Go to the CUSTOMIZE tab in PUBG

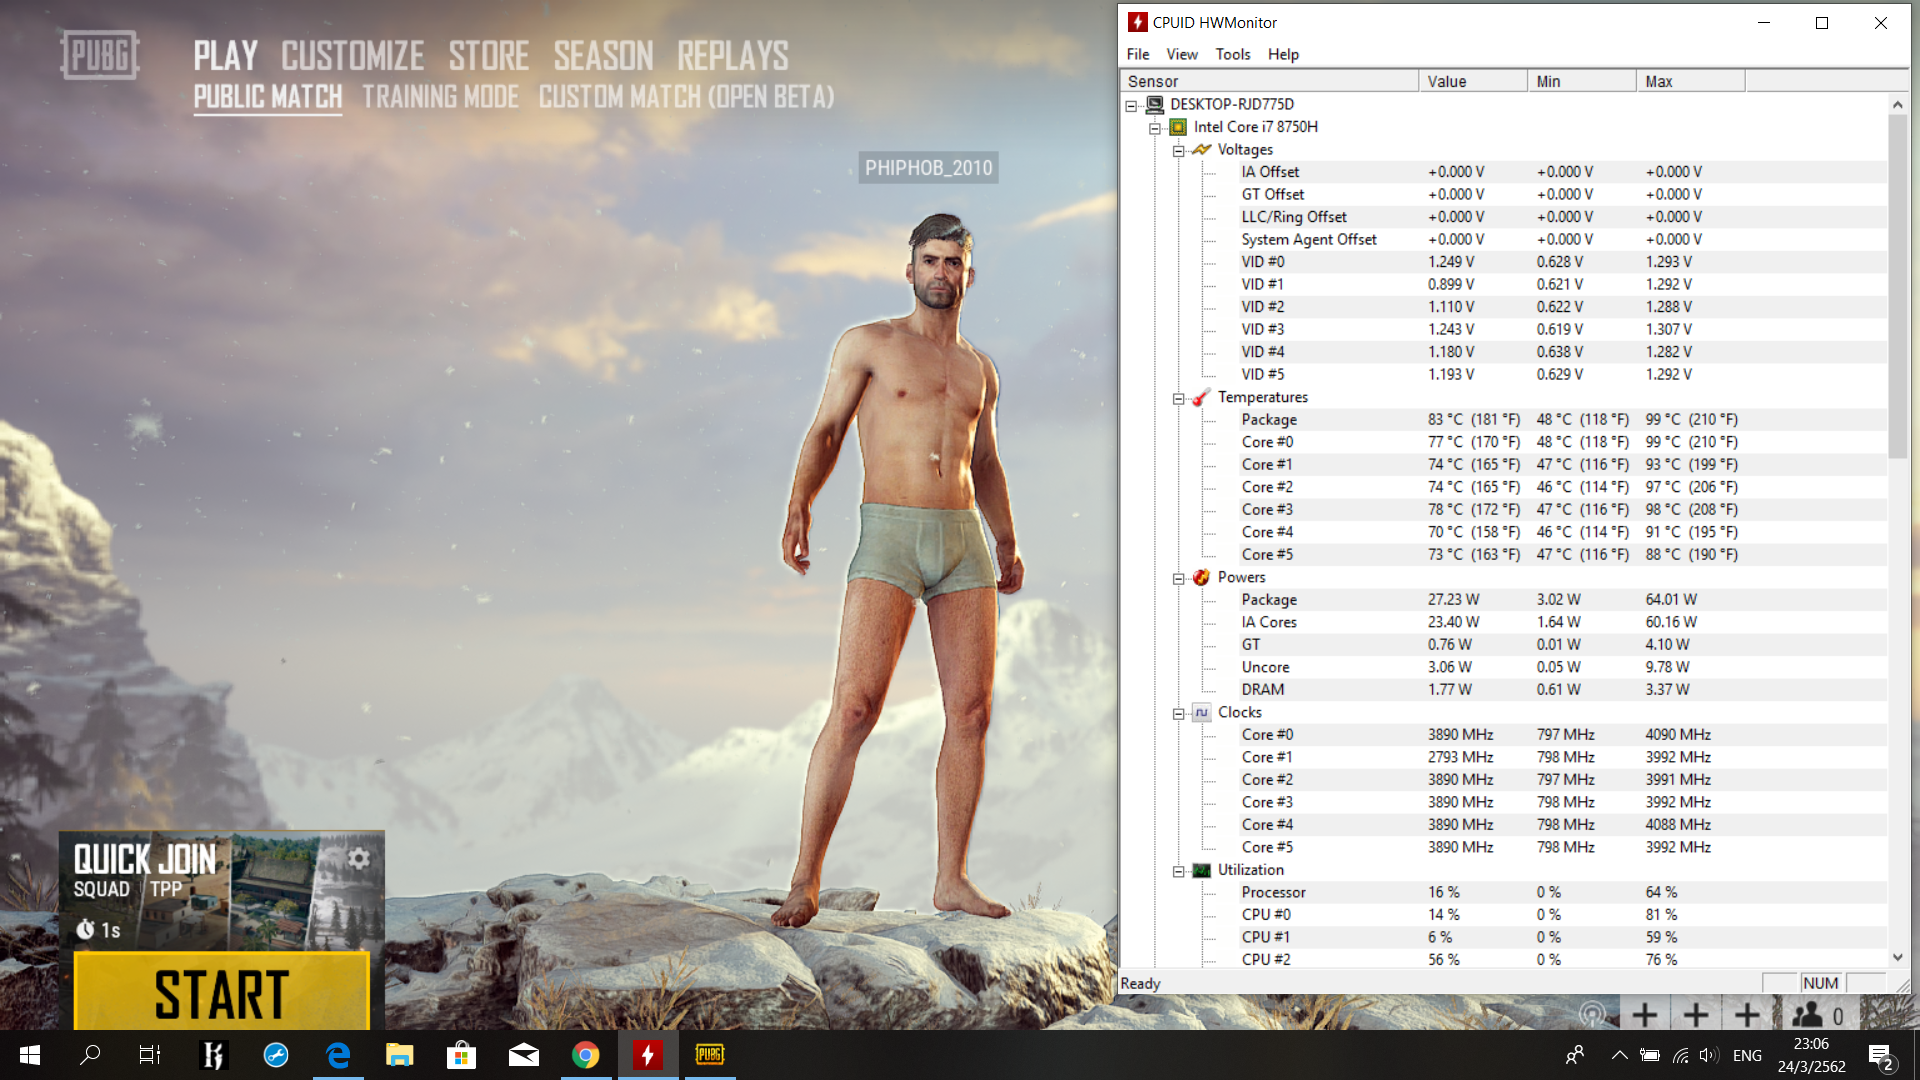(352, 56)
